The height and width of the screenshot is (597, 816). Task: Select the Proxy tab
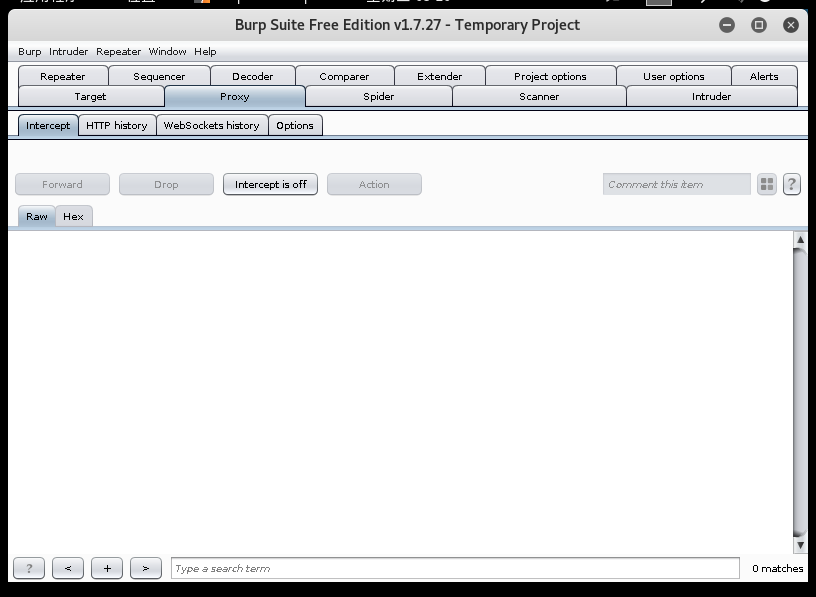click(235, 97)
